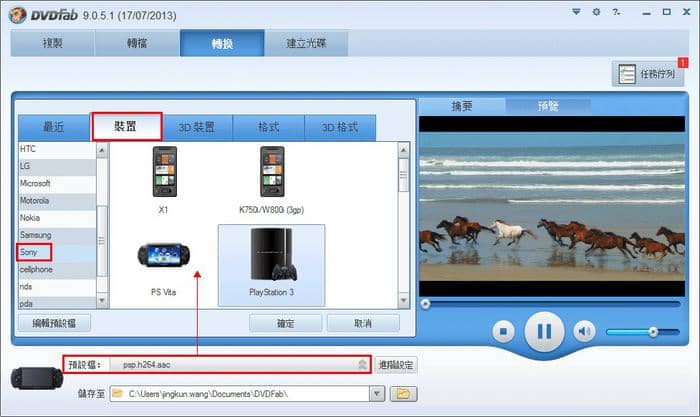The height and width of the screenshot is (417, 700).
Task: Switch to the 預覽 (Preview) tab
Action: pyautogui.click(x=548, y=106)
